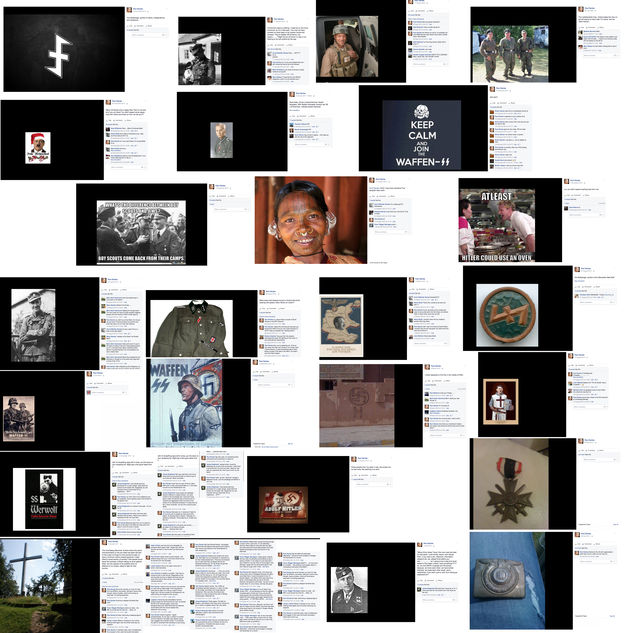Click author avatar beside the belt buckle post

tap(578, 535)
